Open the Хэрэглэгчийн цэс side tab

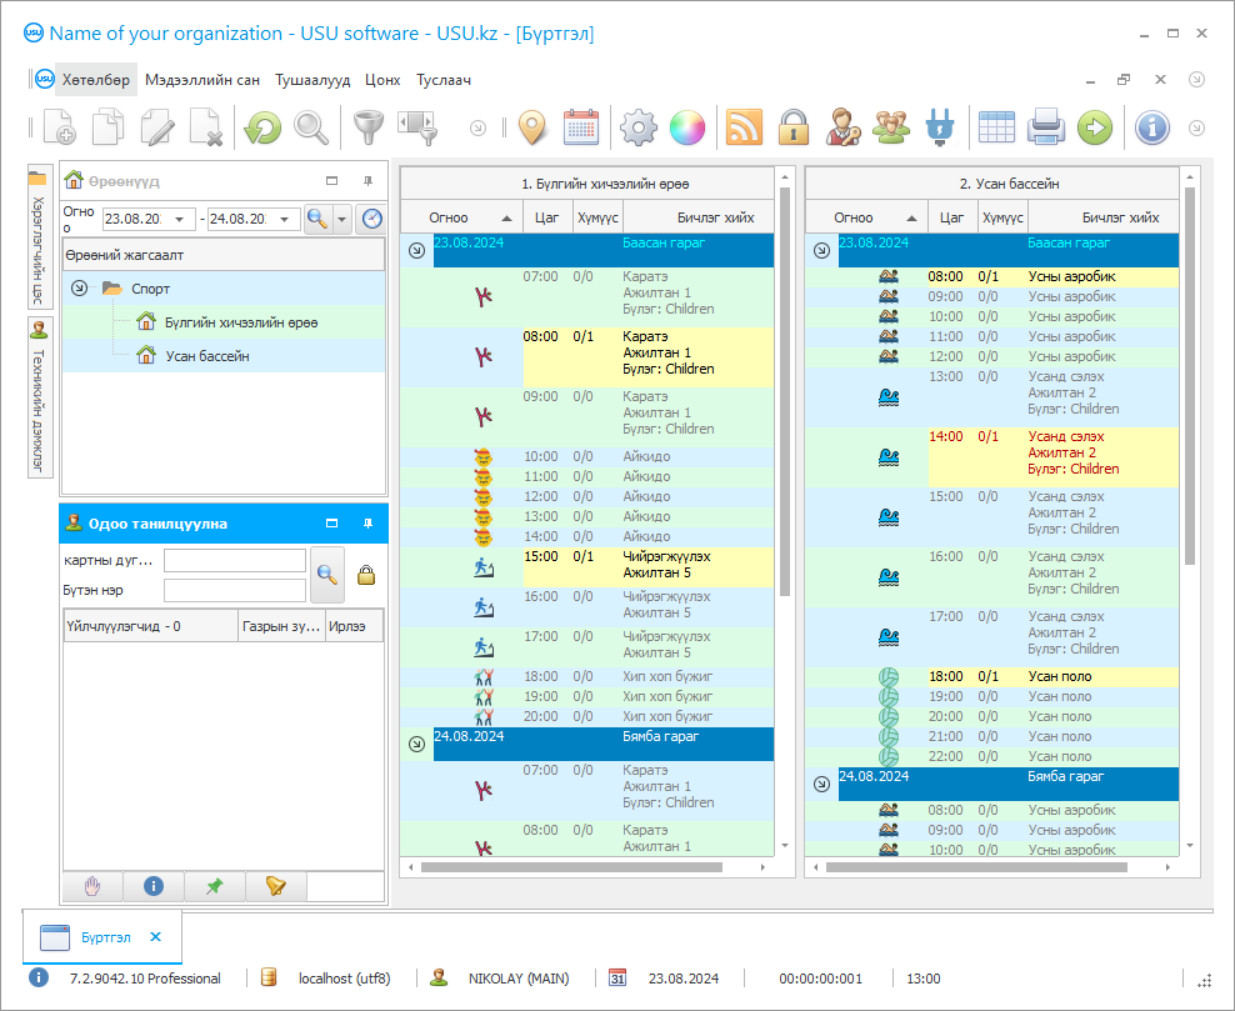coord(39,237)
